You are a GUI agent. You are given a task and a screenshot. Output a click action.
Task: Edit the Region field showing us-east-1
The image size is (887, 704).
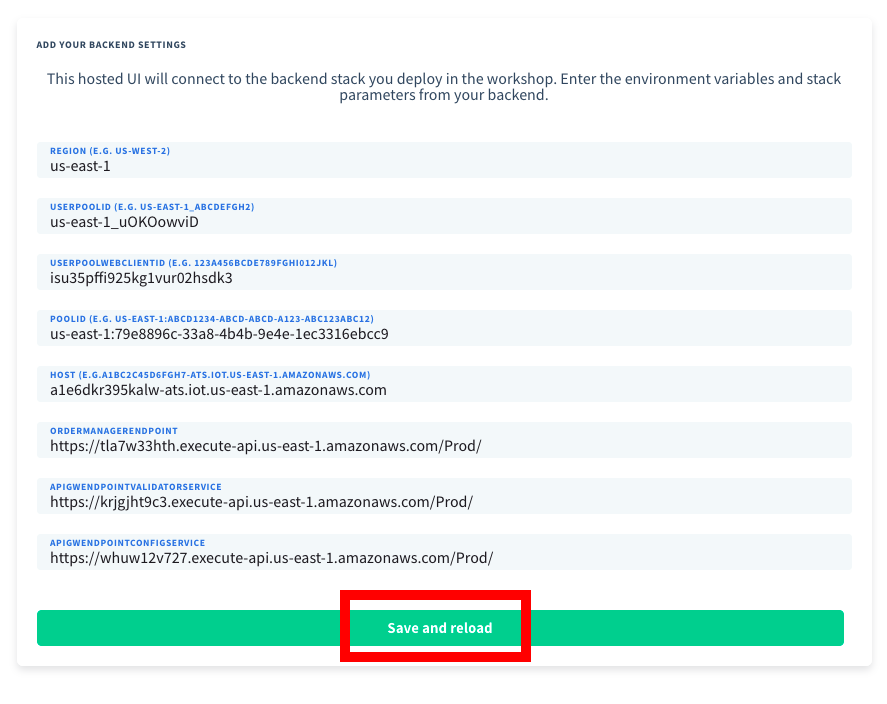pos(444,160)
